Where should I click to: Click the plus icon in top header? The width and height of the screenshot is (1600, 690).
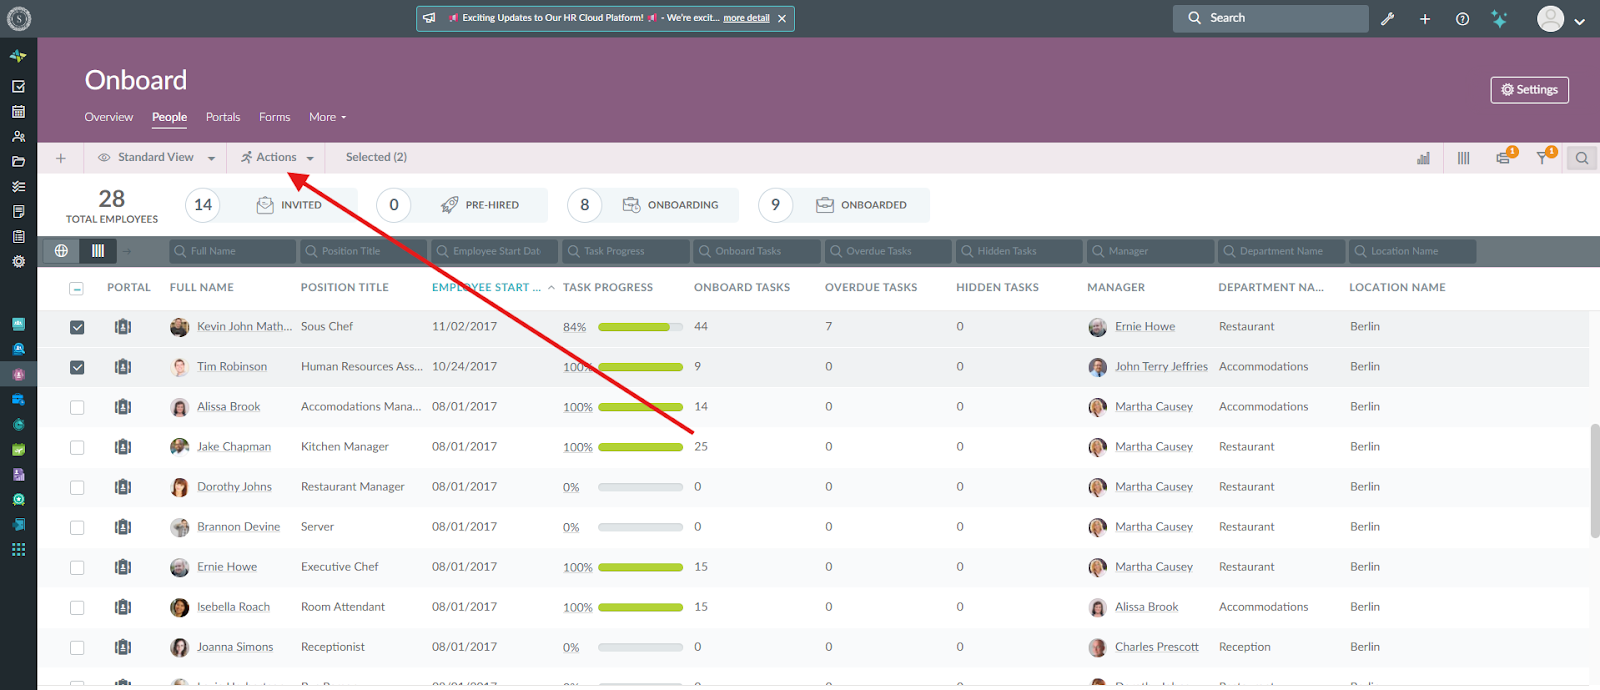(1425, 19)
